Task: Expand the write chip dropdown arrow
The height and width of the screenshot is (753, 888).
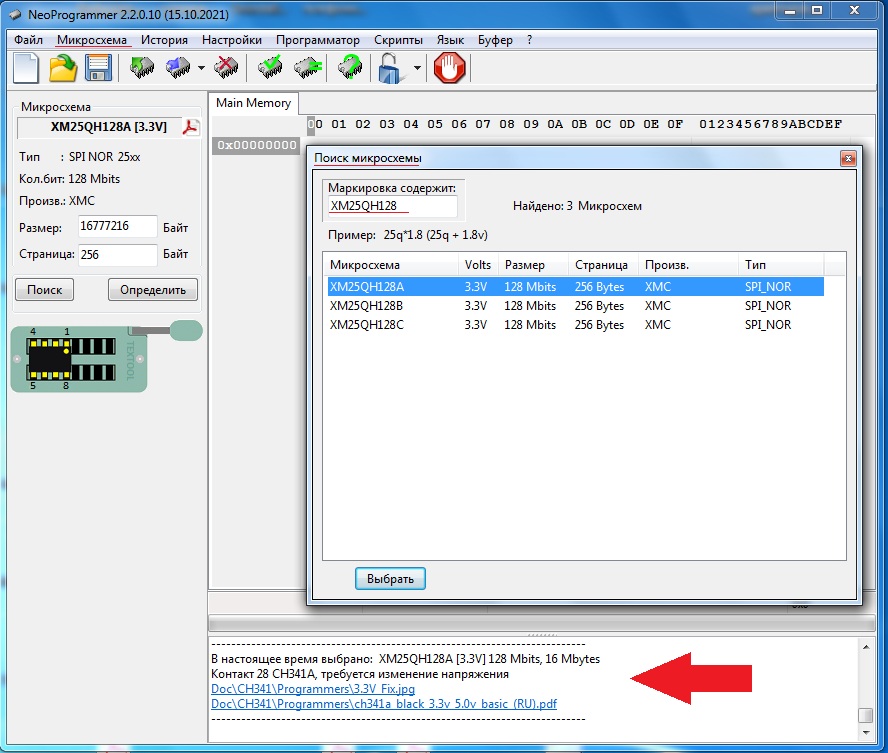Action: coord(201,69)
